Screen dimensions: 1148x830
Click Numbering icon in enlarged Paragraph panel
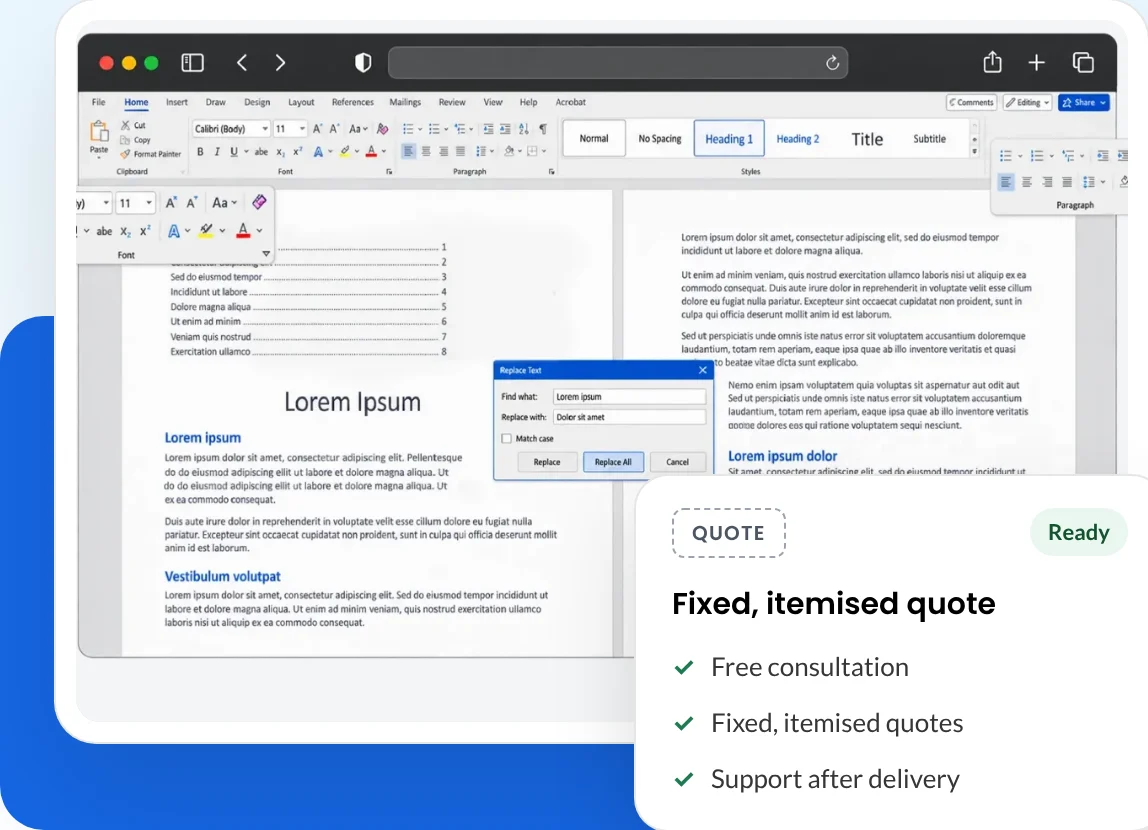1037,155
